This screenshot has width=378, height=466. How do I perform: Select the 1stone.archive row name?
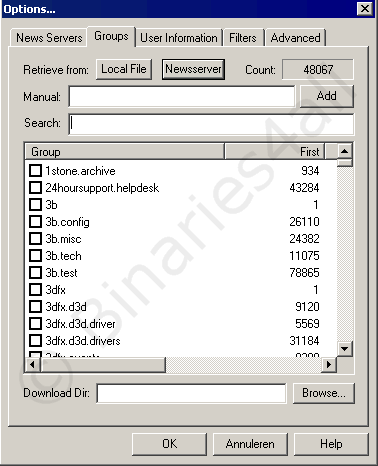80,171
